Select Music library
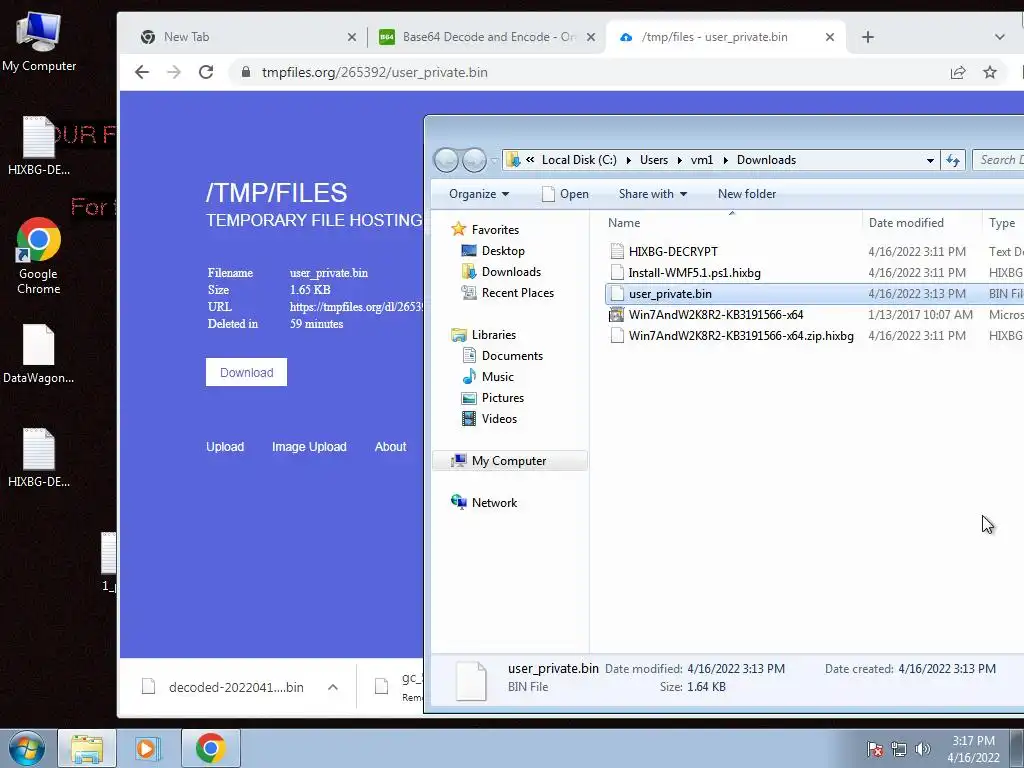1024x768 pixels. pos(497,377)
